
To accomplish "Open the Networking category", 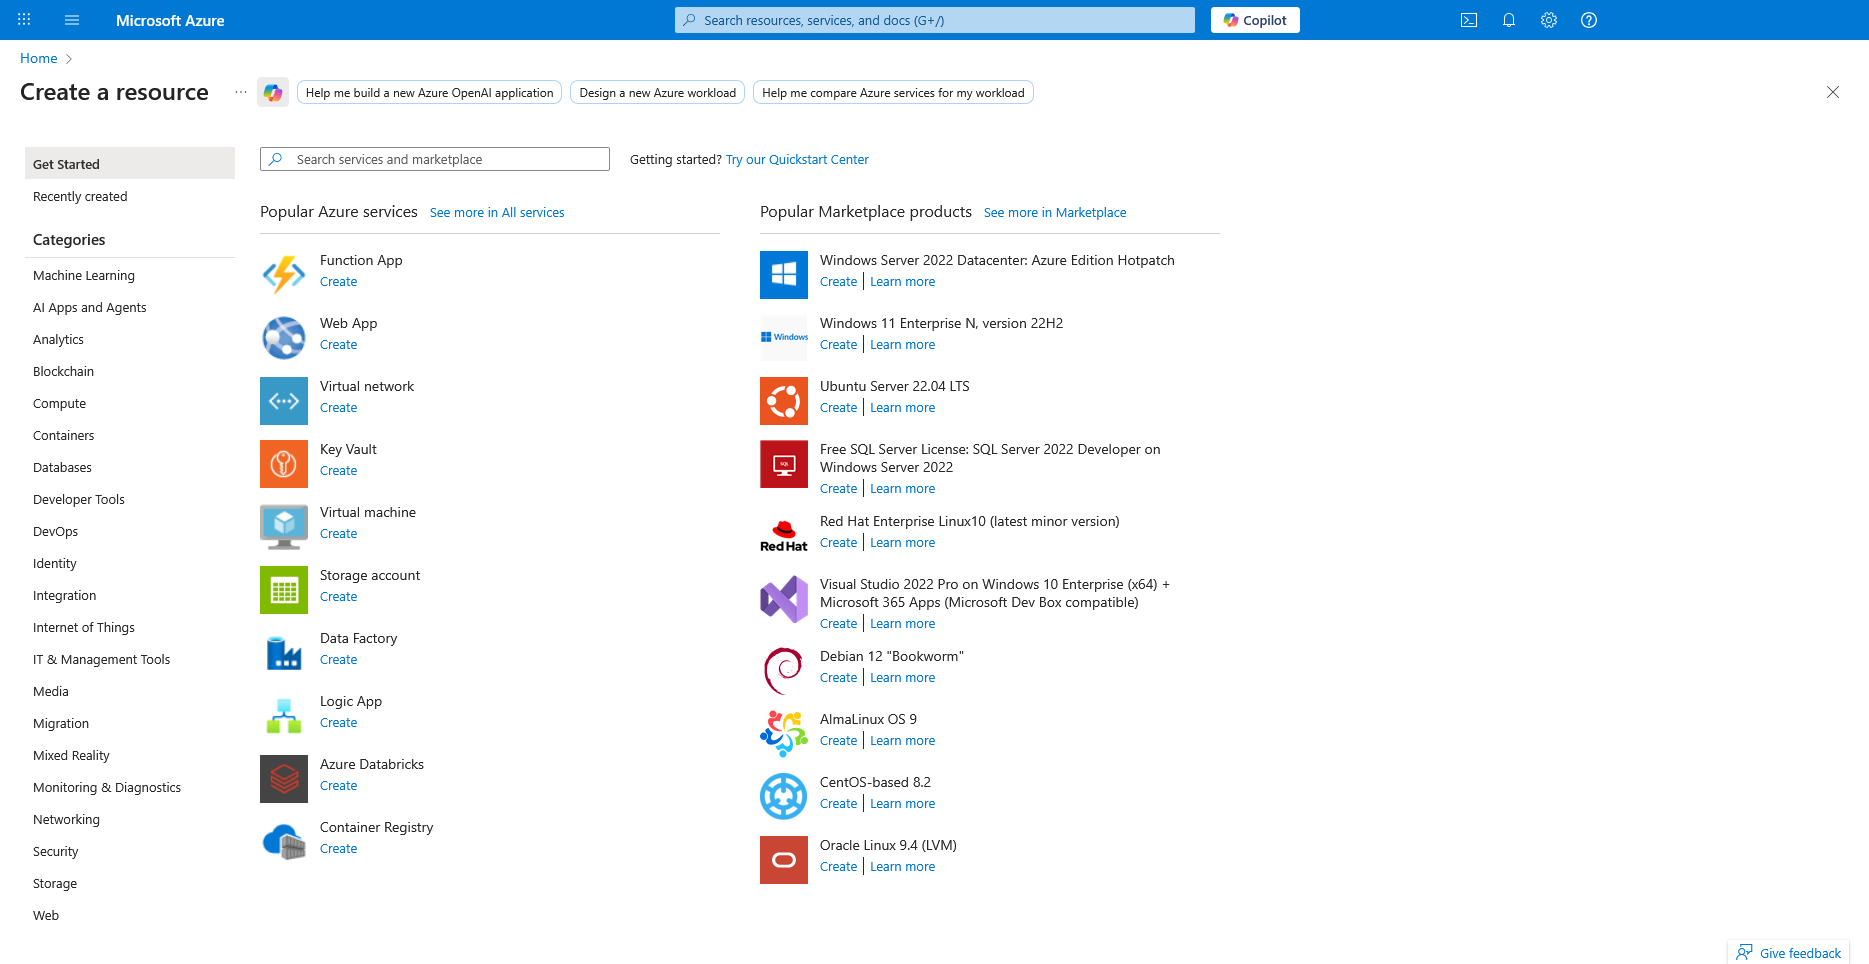I will click(x=66, y=820).
